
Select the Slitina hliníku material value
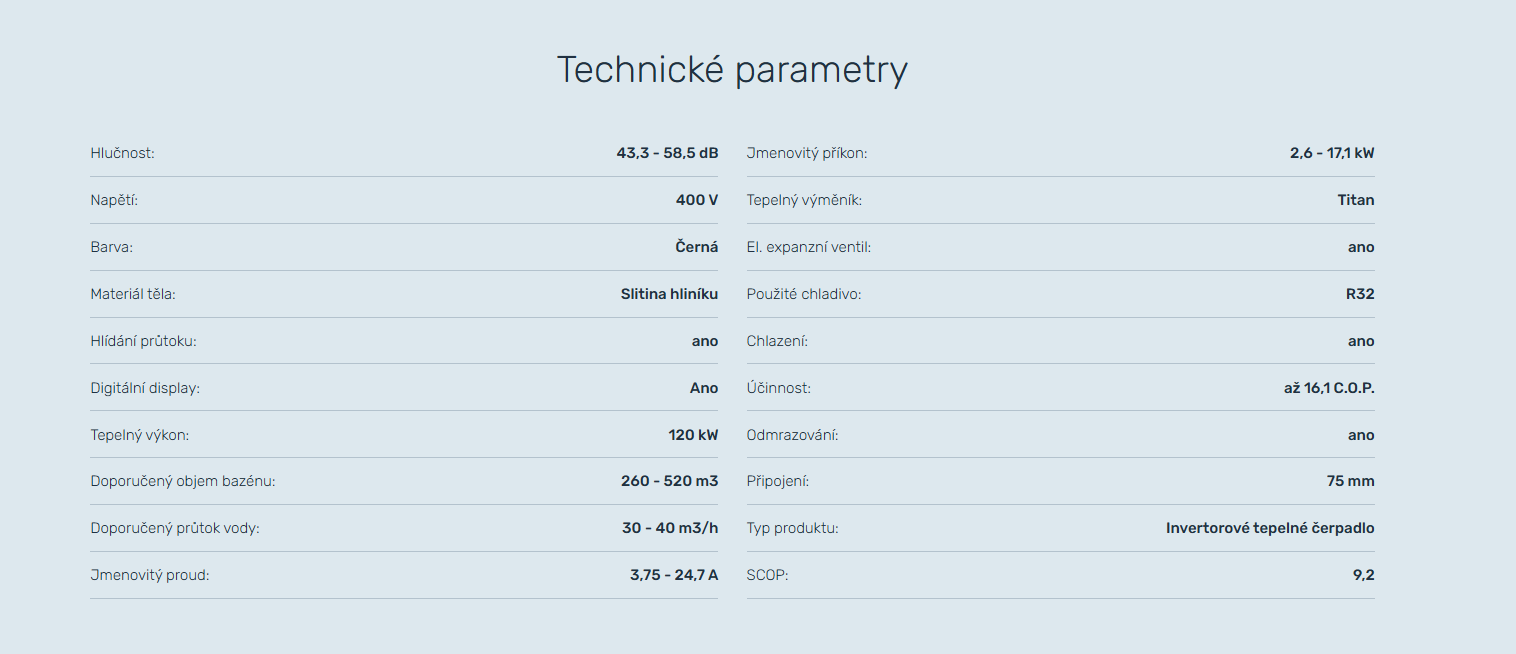669,294
